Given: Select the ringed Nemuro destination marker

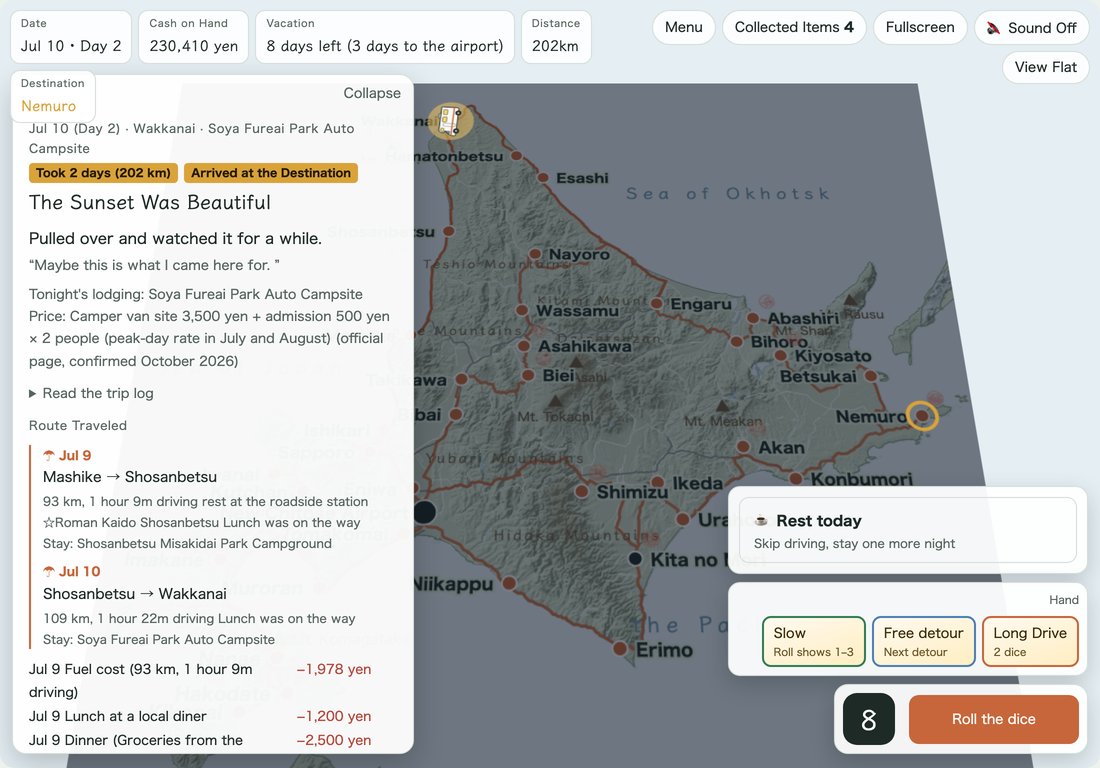Looking at the screenshot, I should click(923, 416).
